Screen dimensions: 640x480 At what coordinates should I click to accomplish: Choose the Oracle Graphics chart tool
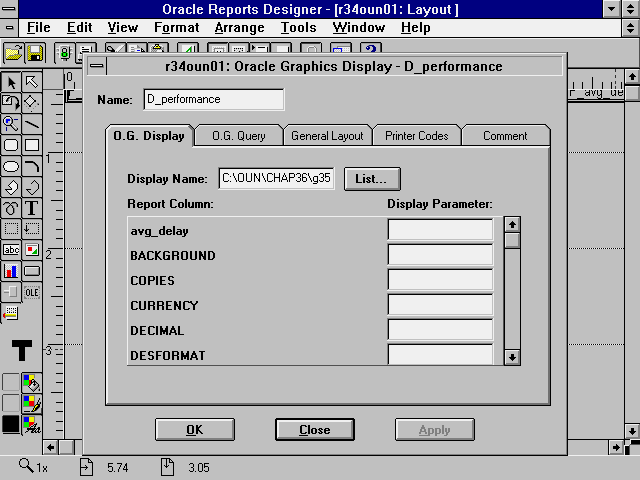pyautogui.click(x=11, y=271)
